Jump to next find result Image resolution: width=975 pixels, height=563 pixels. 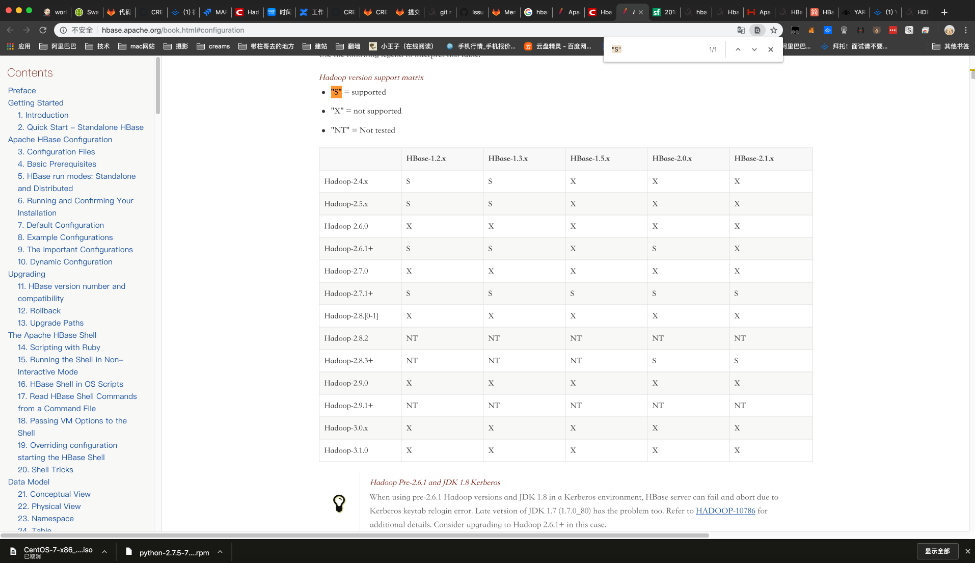tap(754, 49)
